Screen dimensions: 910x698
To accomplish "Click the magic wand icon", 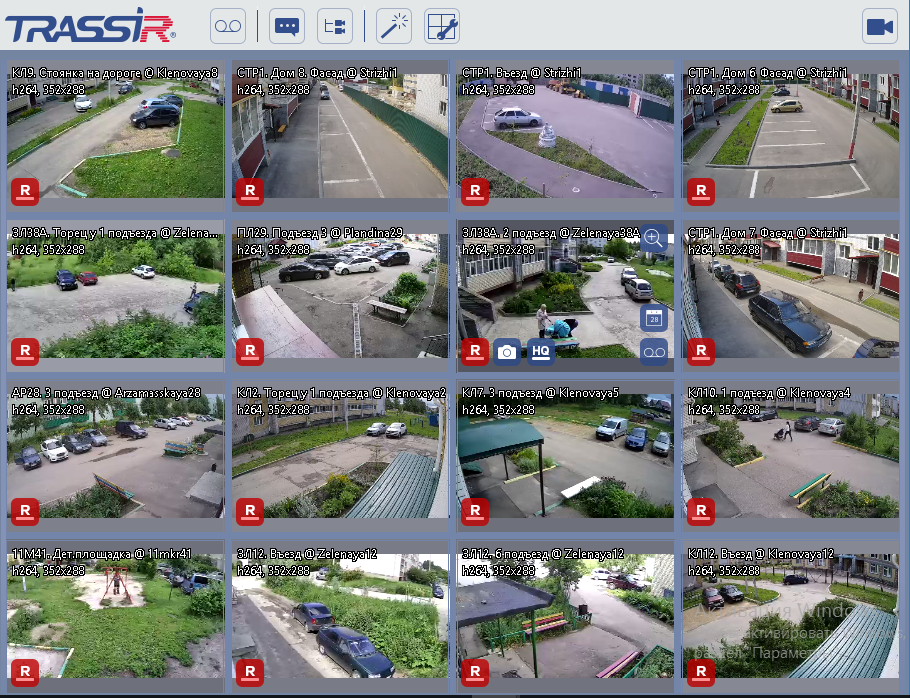I will [394, 26].
